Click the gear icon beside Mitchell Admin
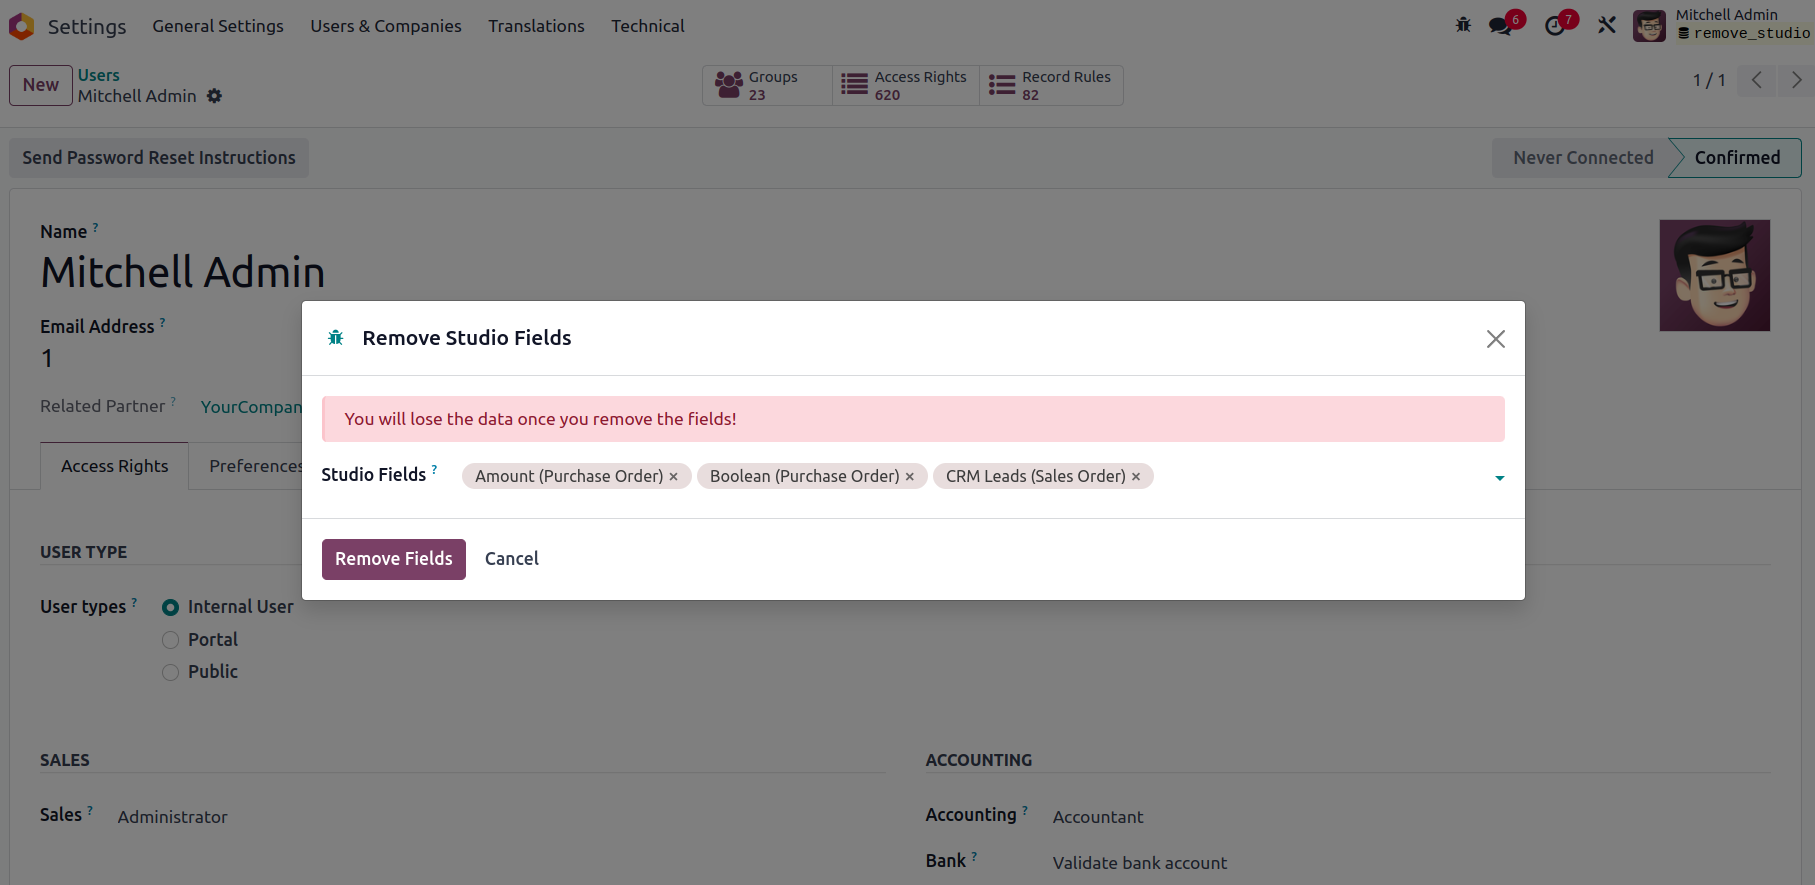This screenshot has height=885, width=1815. pos(214,96)
